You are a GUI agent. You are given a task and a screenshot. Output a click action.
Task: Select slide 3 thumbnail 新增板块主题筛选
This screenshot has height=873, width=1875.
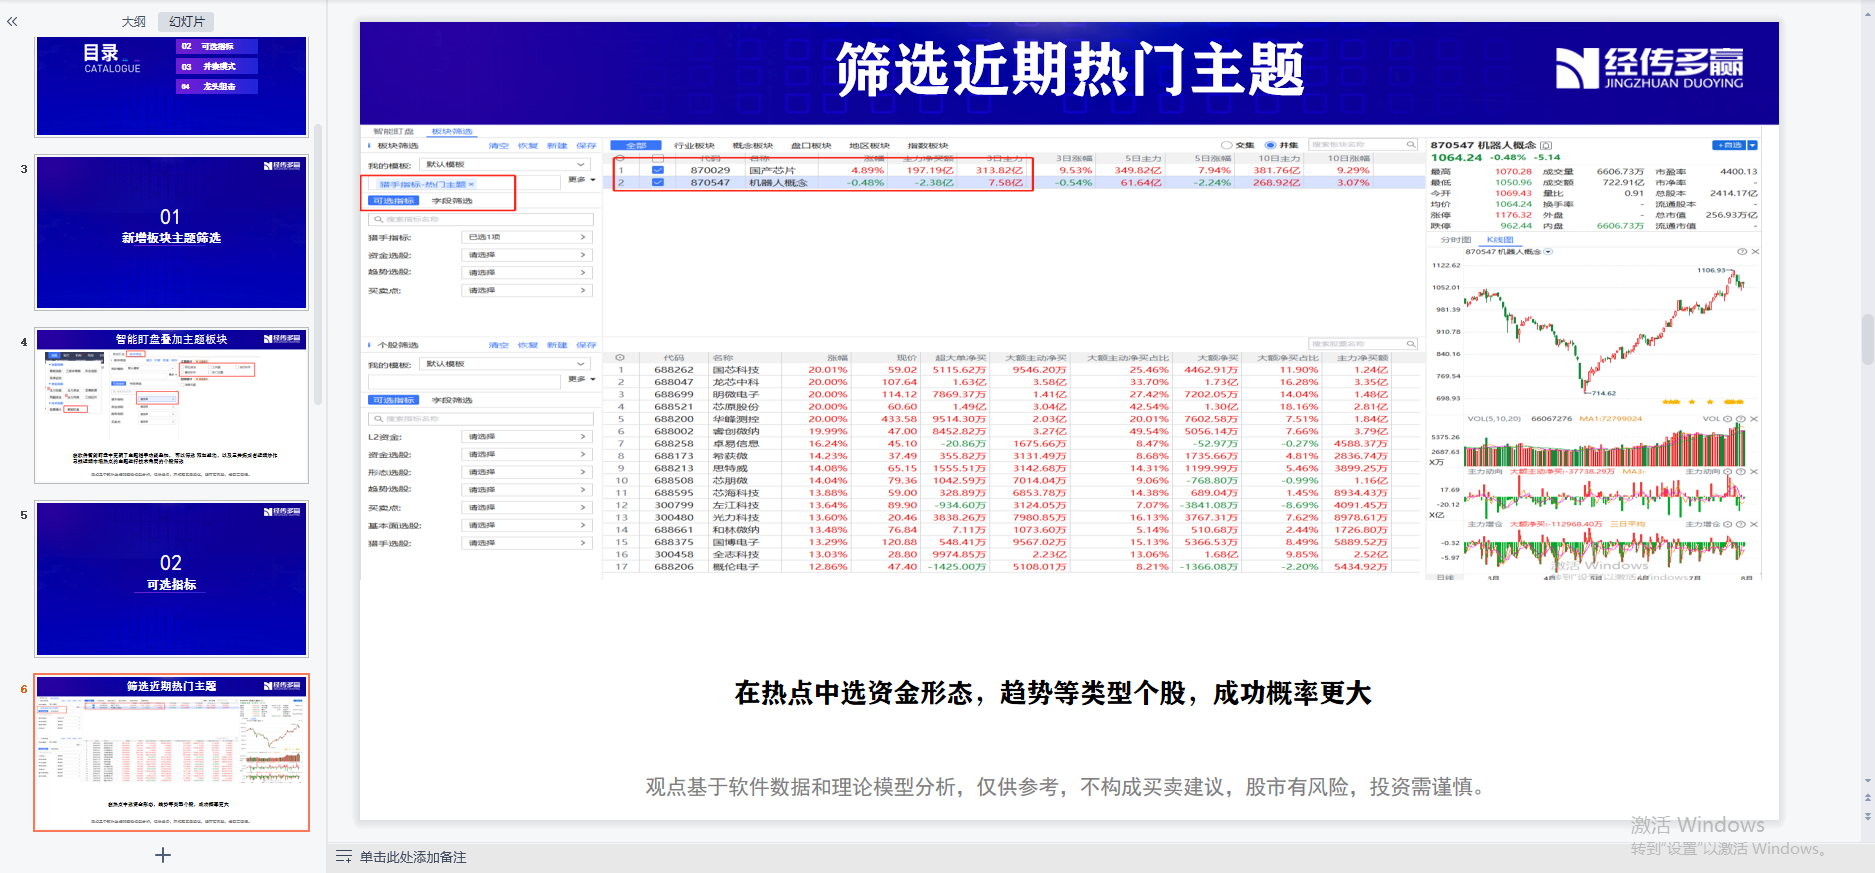(171, 232)
